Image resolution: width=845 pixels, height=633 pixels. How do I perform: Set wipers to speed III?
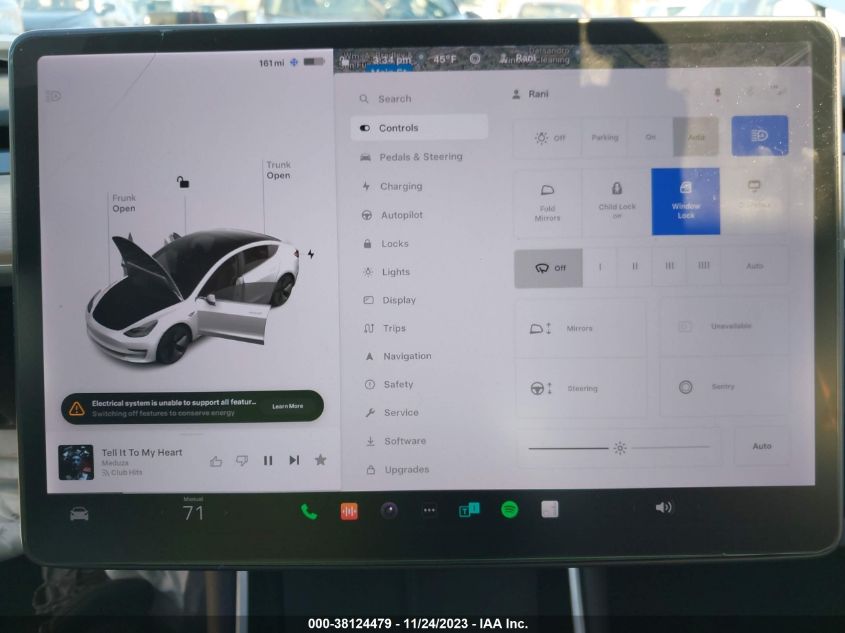pos(669,266)
